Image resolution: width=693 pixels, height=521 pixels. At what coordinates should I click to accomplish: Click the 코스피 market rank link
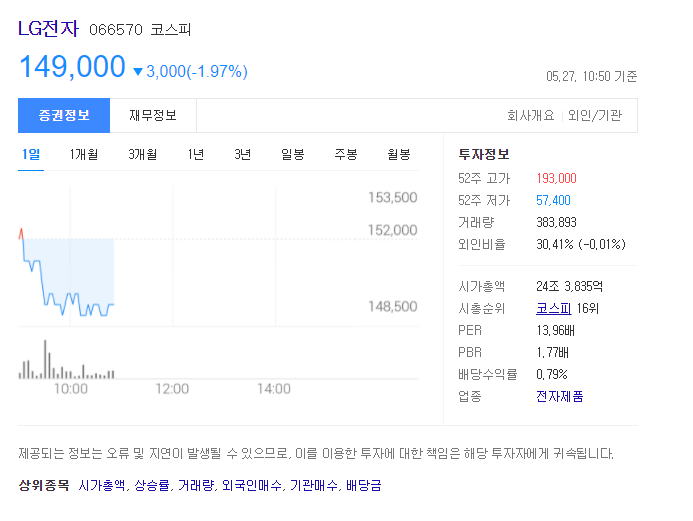point(553,308)
